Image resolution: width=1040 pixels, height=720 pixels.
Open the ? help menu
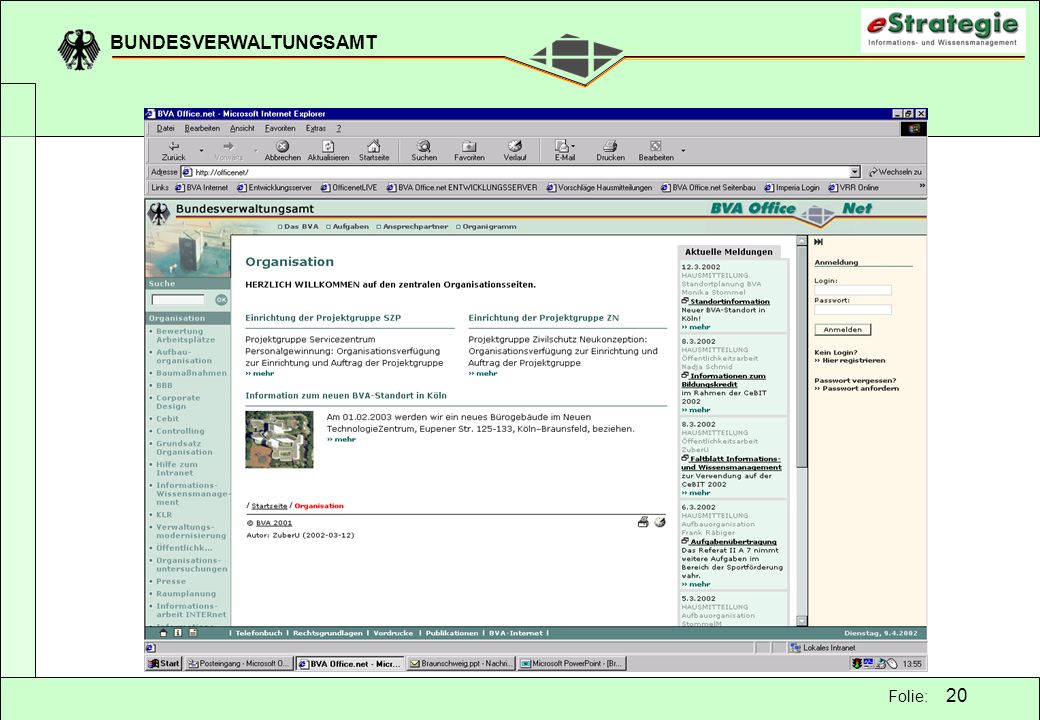338,129
